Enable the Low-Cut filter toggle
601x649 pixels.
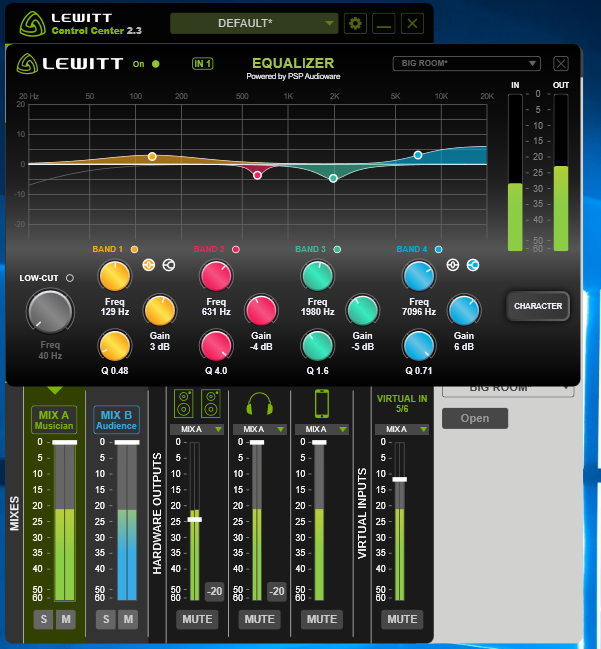(70, 278)
